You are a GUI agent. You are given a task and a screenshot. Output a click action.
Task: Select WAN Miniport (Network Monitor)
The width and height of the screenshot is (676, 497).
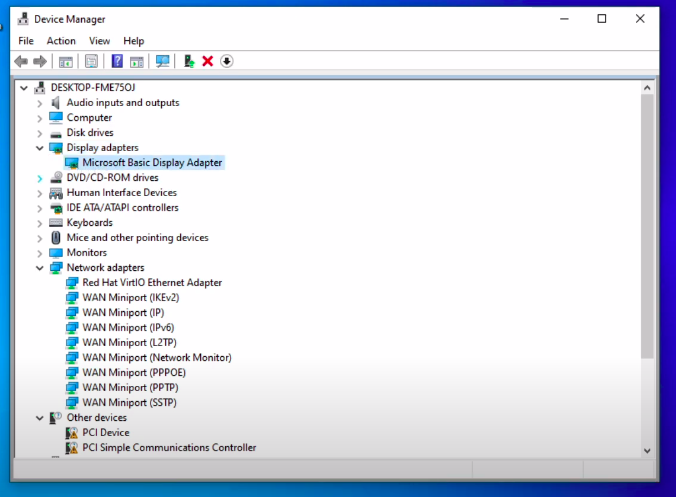tap(157, 357)
